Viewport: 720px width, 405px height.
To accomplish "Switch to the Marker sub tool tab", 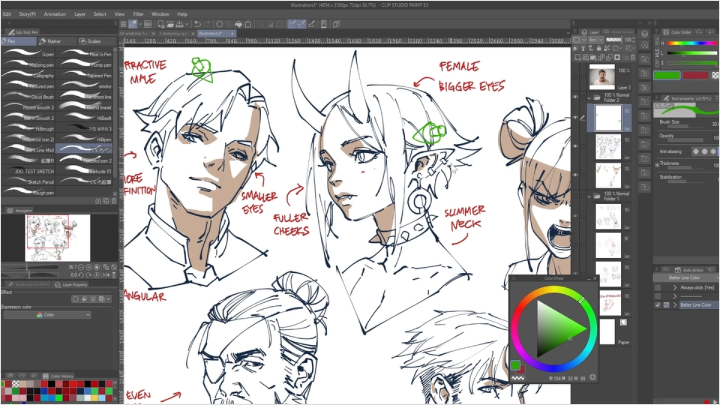I will [57, 41].
